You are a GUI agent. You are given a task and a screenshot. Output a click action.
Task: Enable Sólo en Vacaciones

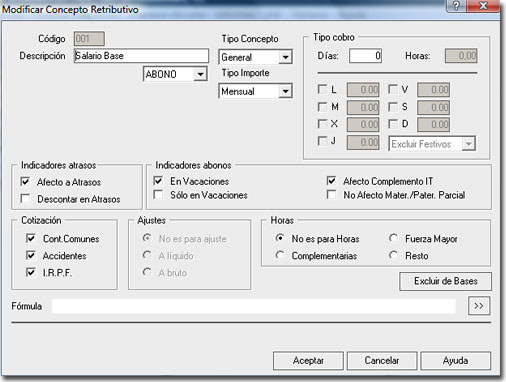click(158, 194)
